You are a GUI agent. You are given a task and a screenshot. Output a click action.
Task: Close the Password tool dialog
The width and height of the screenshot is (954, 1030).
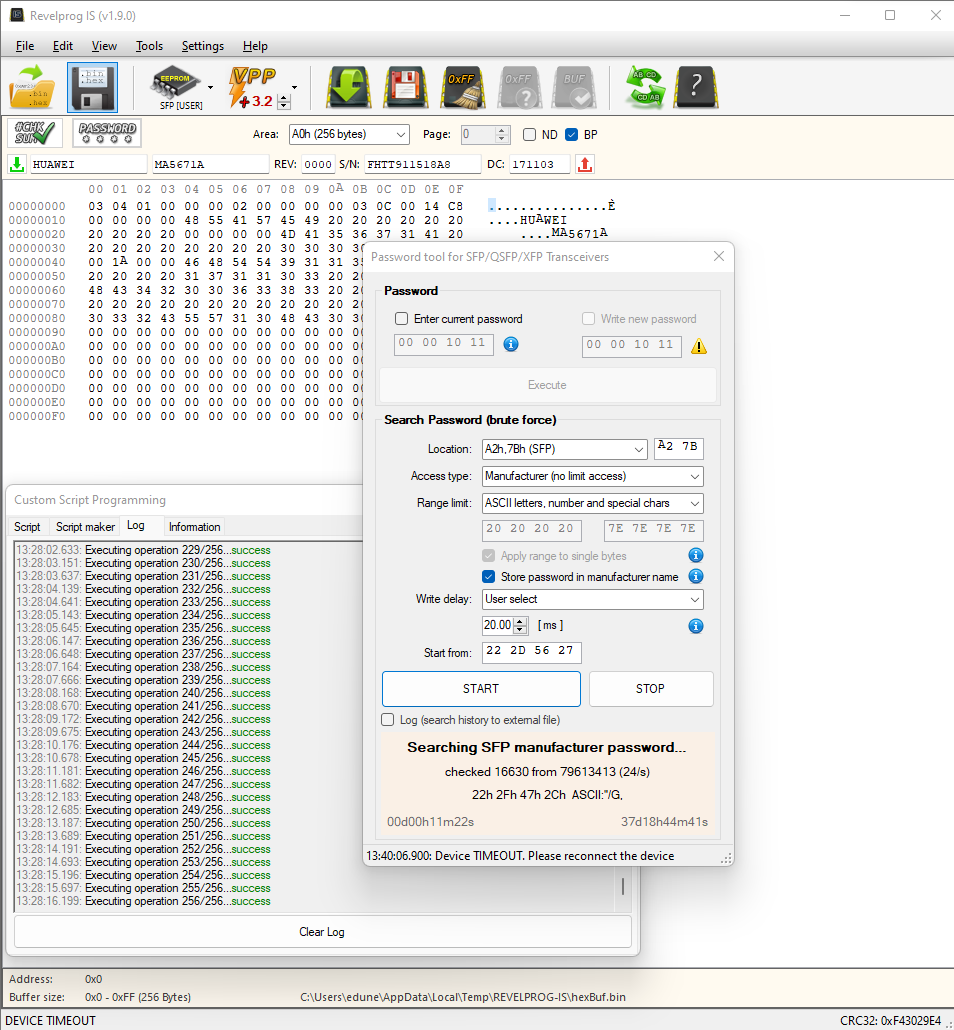(719, 256)
